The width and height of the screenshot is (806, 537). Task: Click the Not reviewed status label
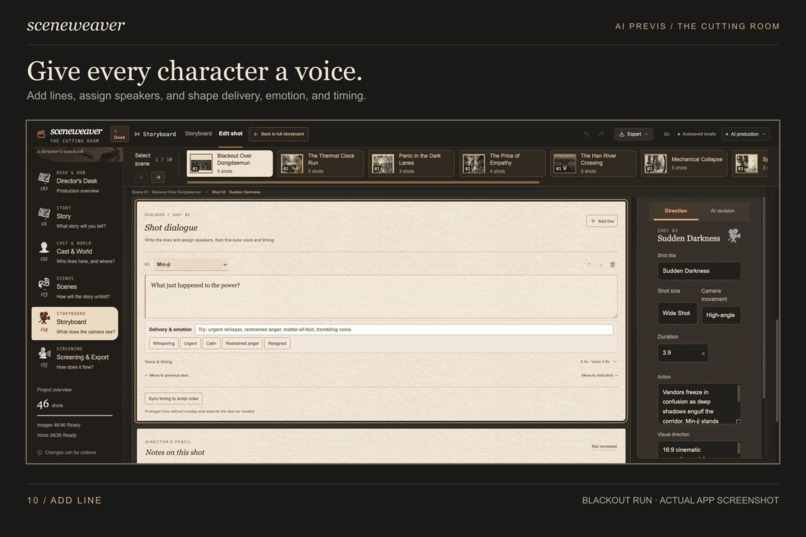(x=604, y=447)
